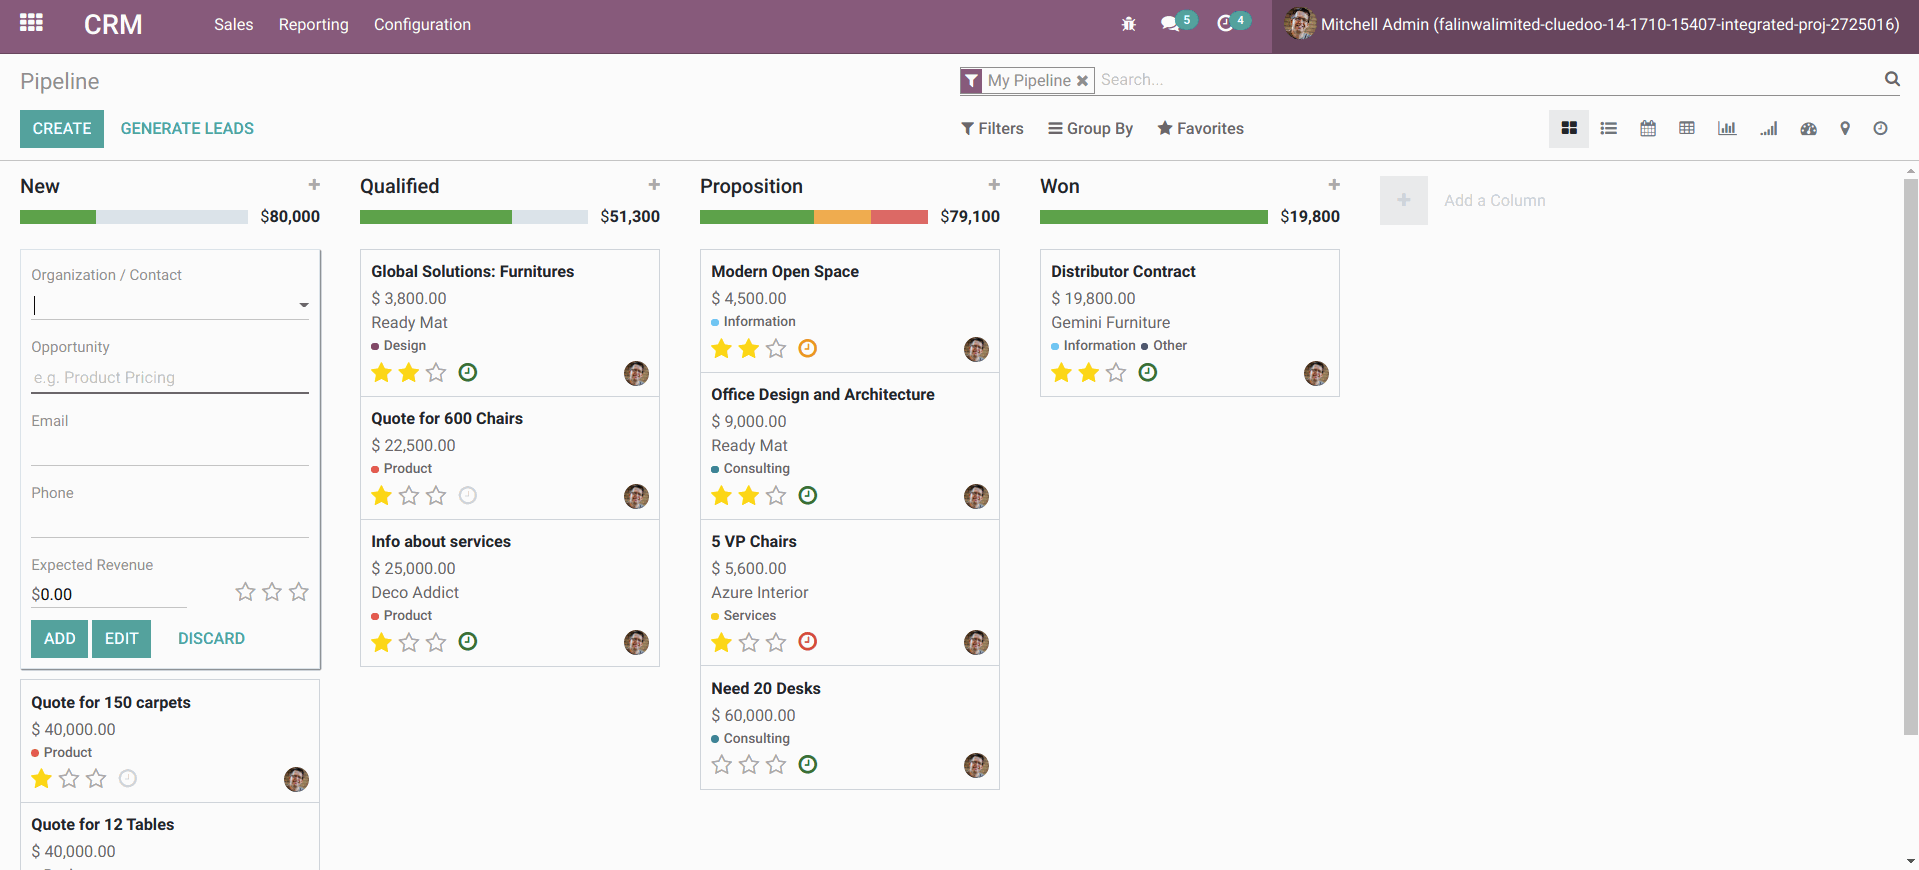Click ADD in quick create form
1919x870 pixels.
tap(59, 638)
